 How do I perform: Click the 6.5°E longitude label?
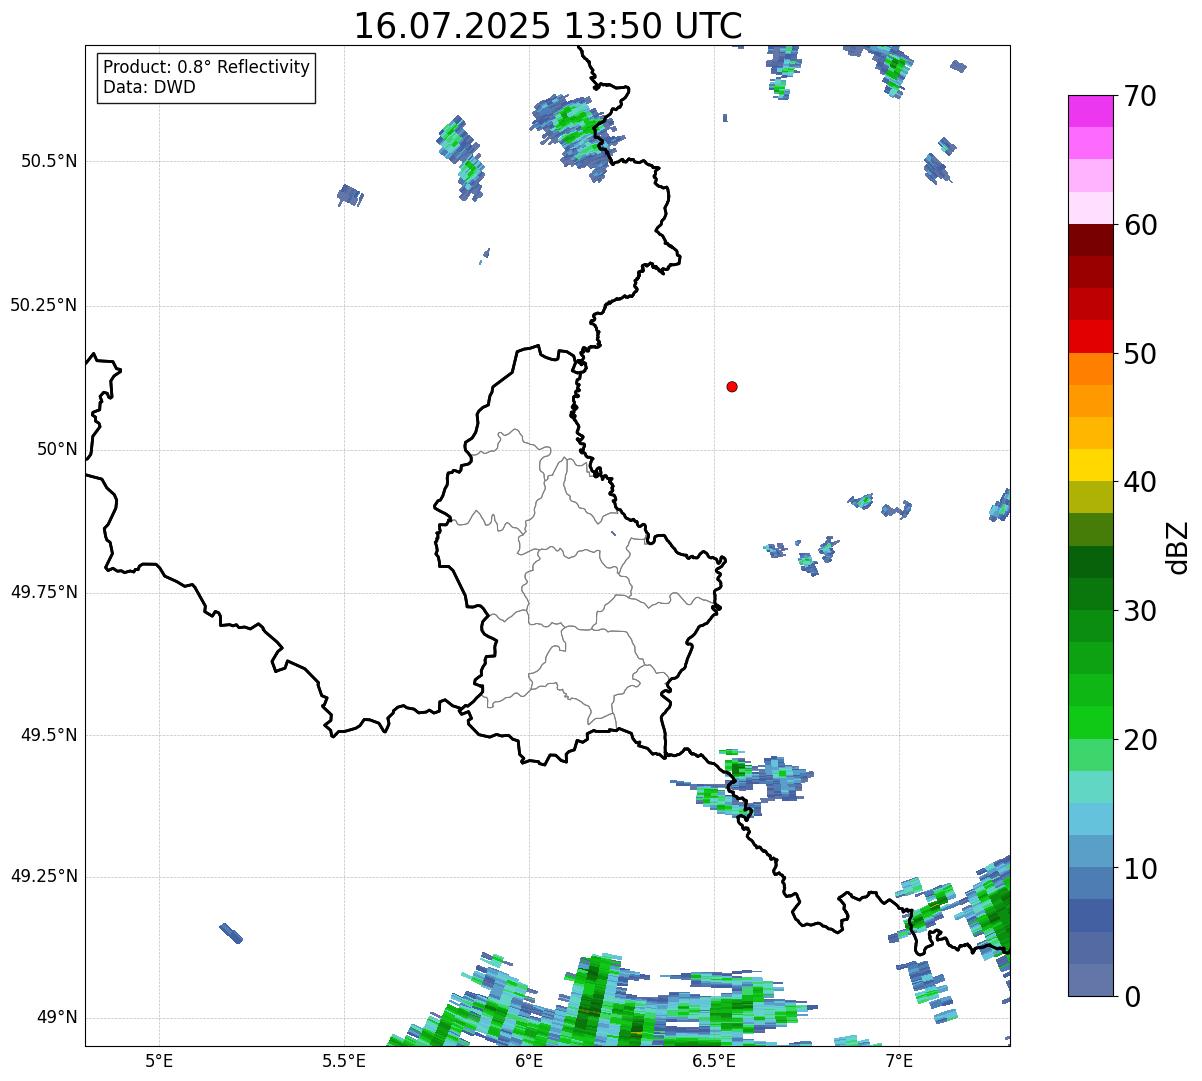(714, 1060)
